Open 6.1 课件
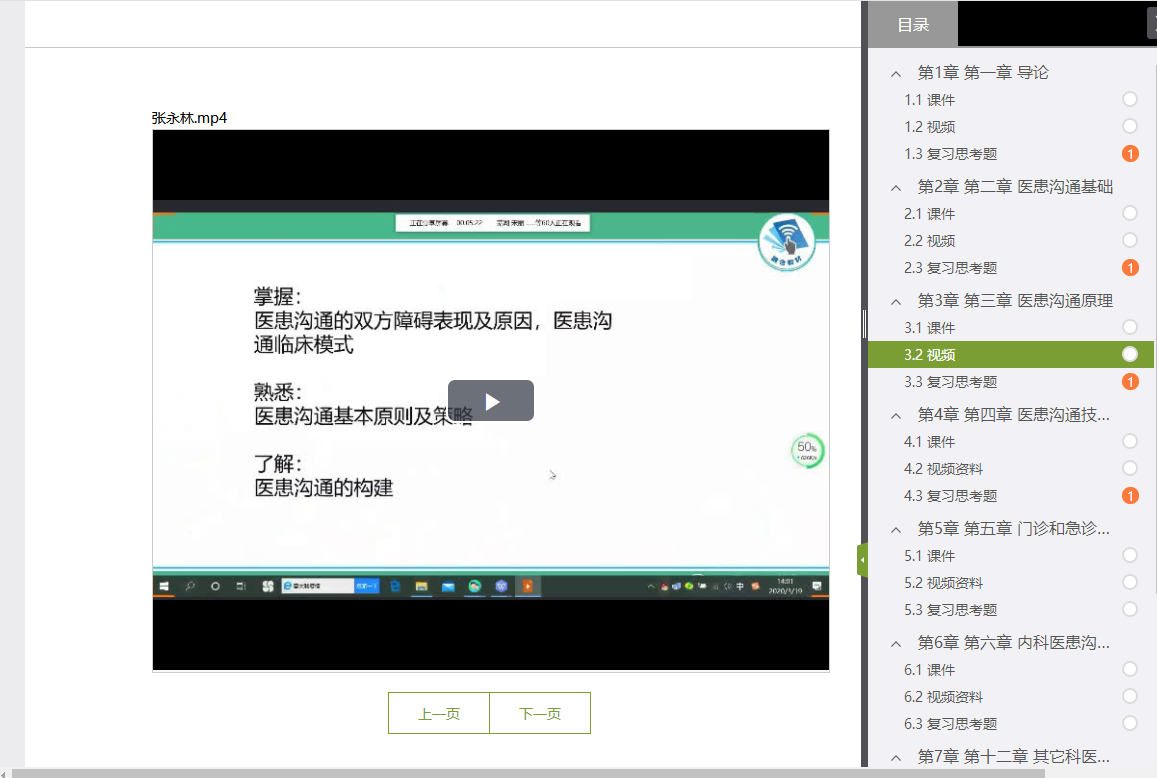 (x=929, y=670)
